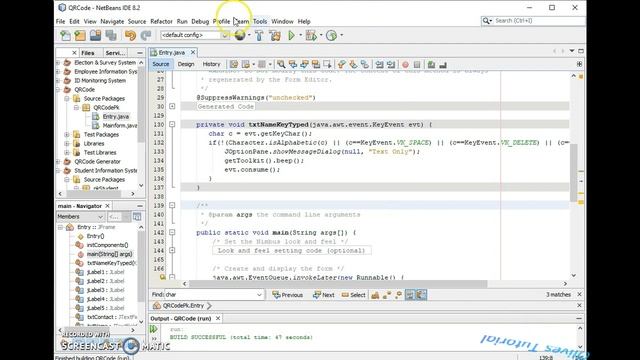640x360 pixels.
Task: Open the Tools menu
Action: click(x=260, y=21)
